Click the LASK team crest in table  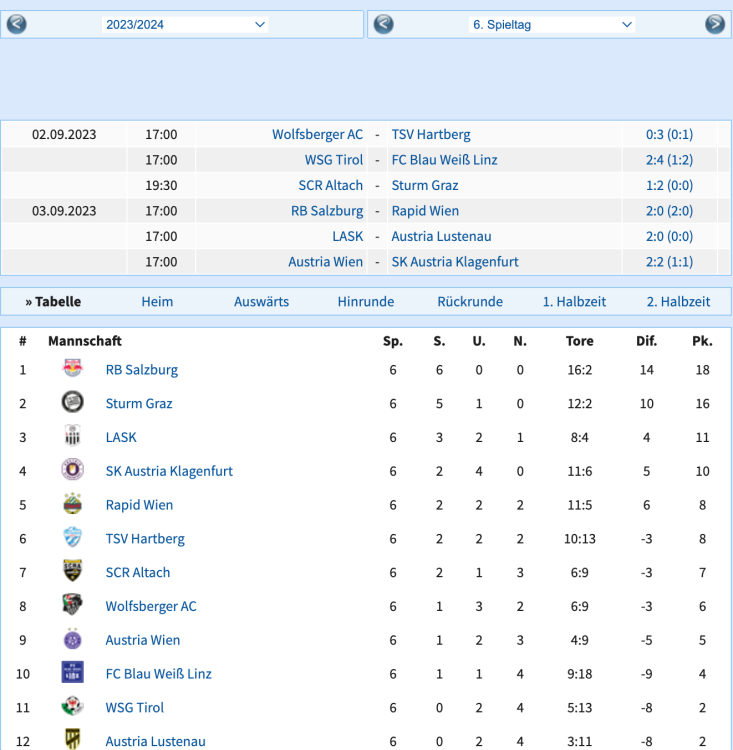[72, 437]
